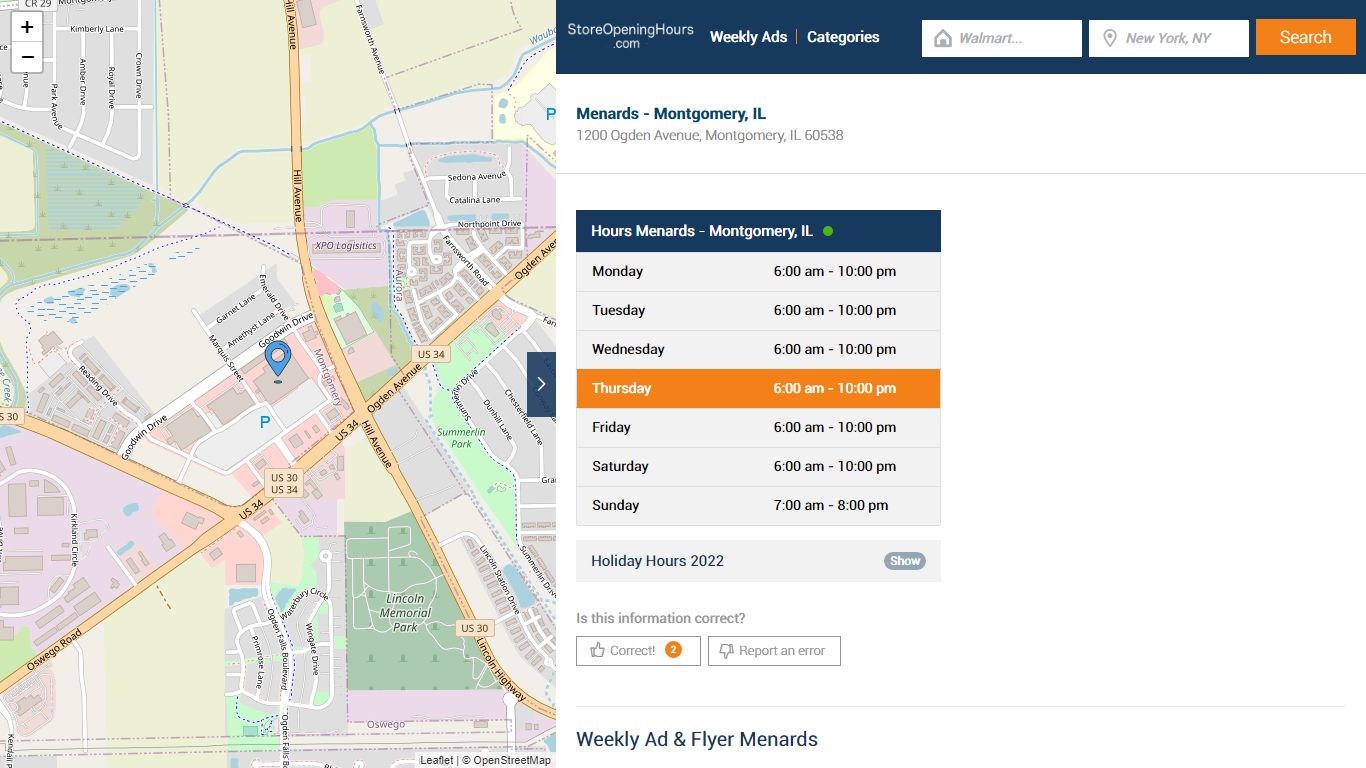This screenshot has height=768, width=1366.
Task: Click the Saturday hours row
Action: coord(758,466)
